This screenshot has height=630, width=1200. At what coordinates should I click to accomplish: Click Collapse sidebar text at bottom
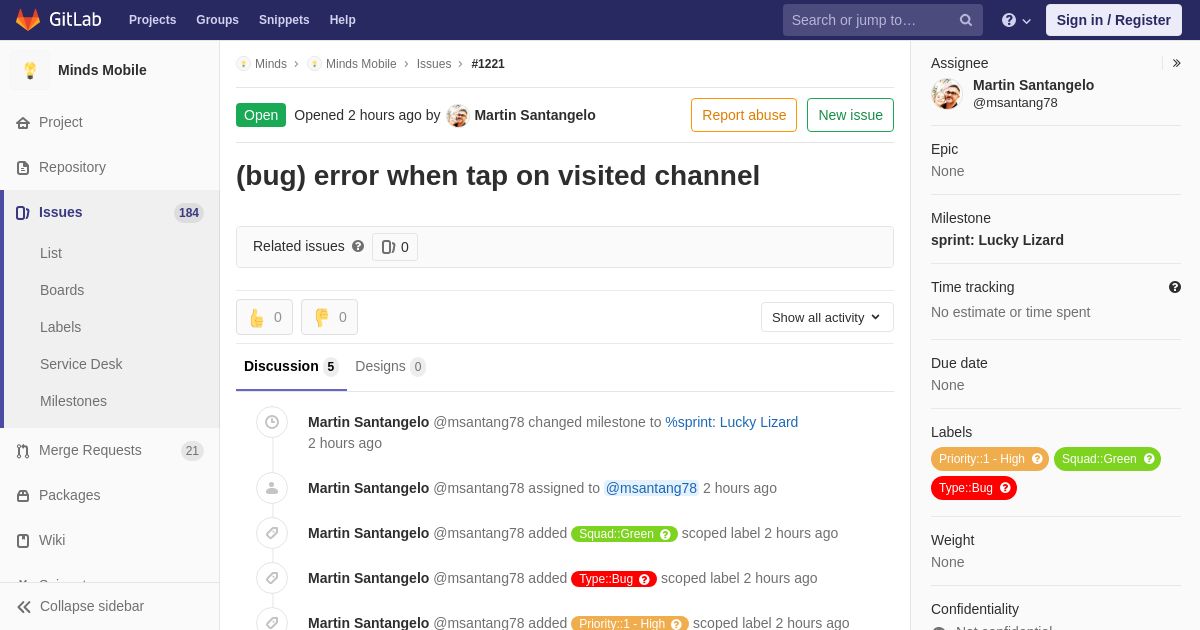click(x=92, y=606)
